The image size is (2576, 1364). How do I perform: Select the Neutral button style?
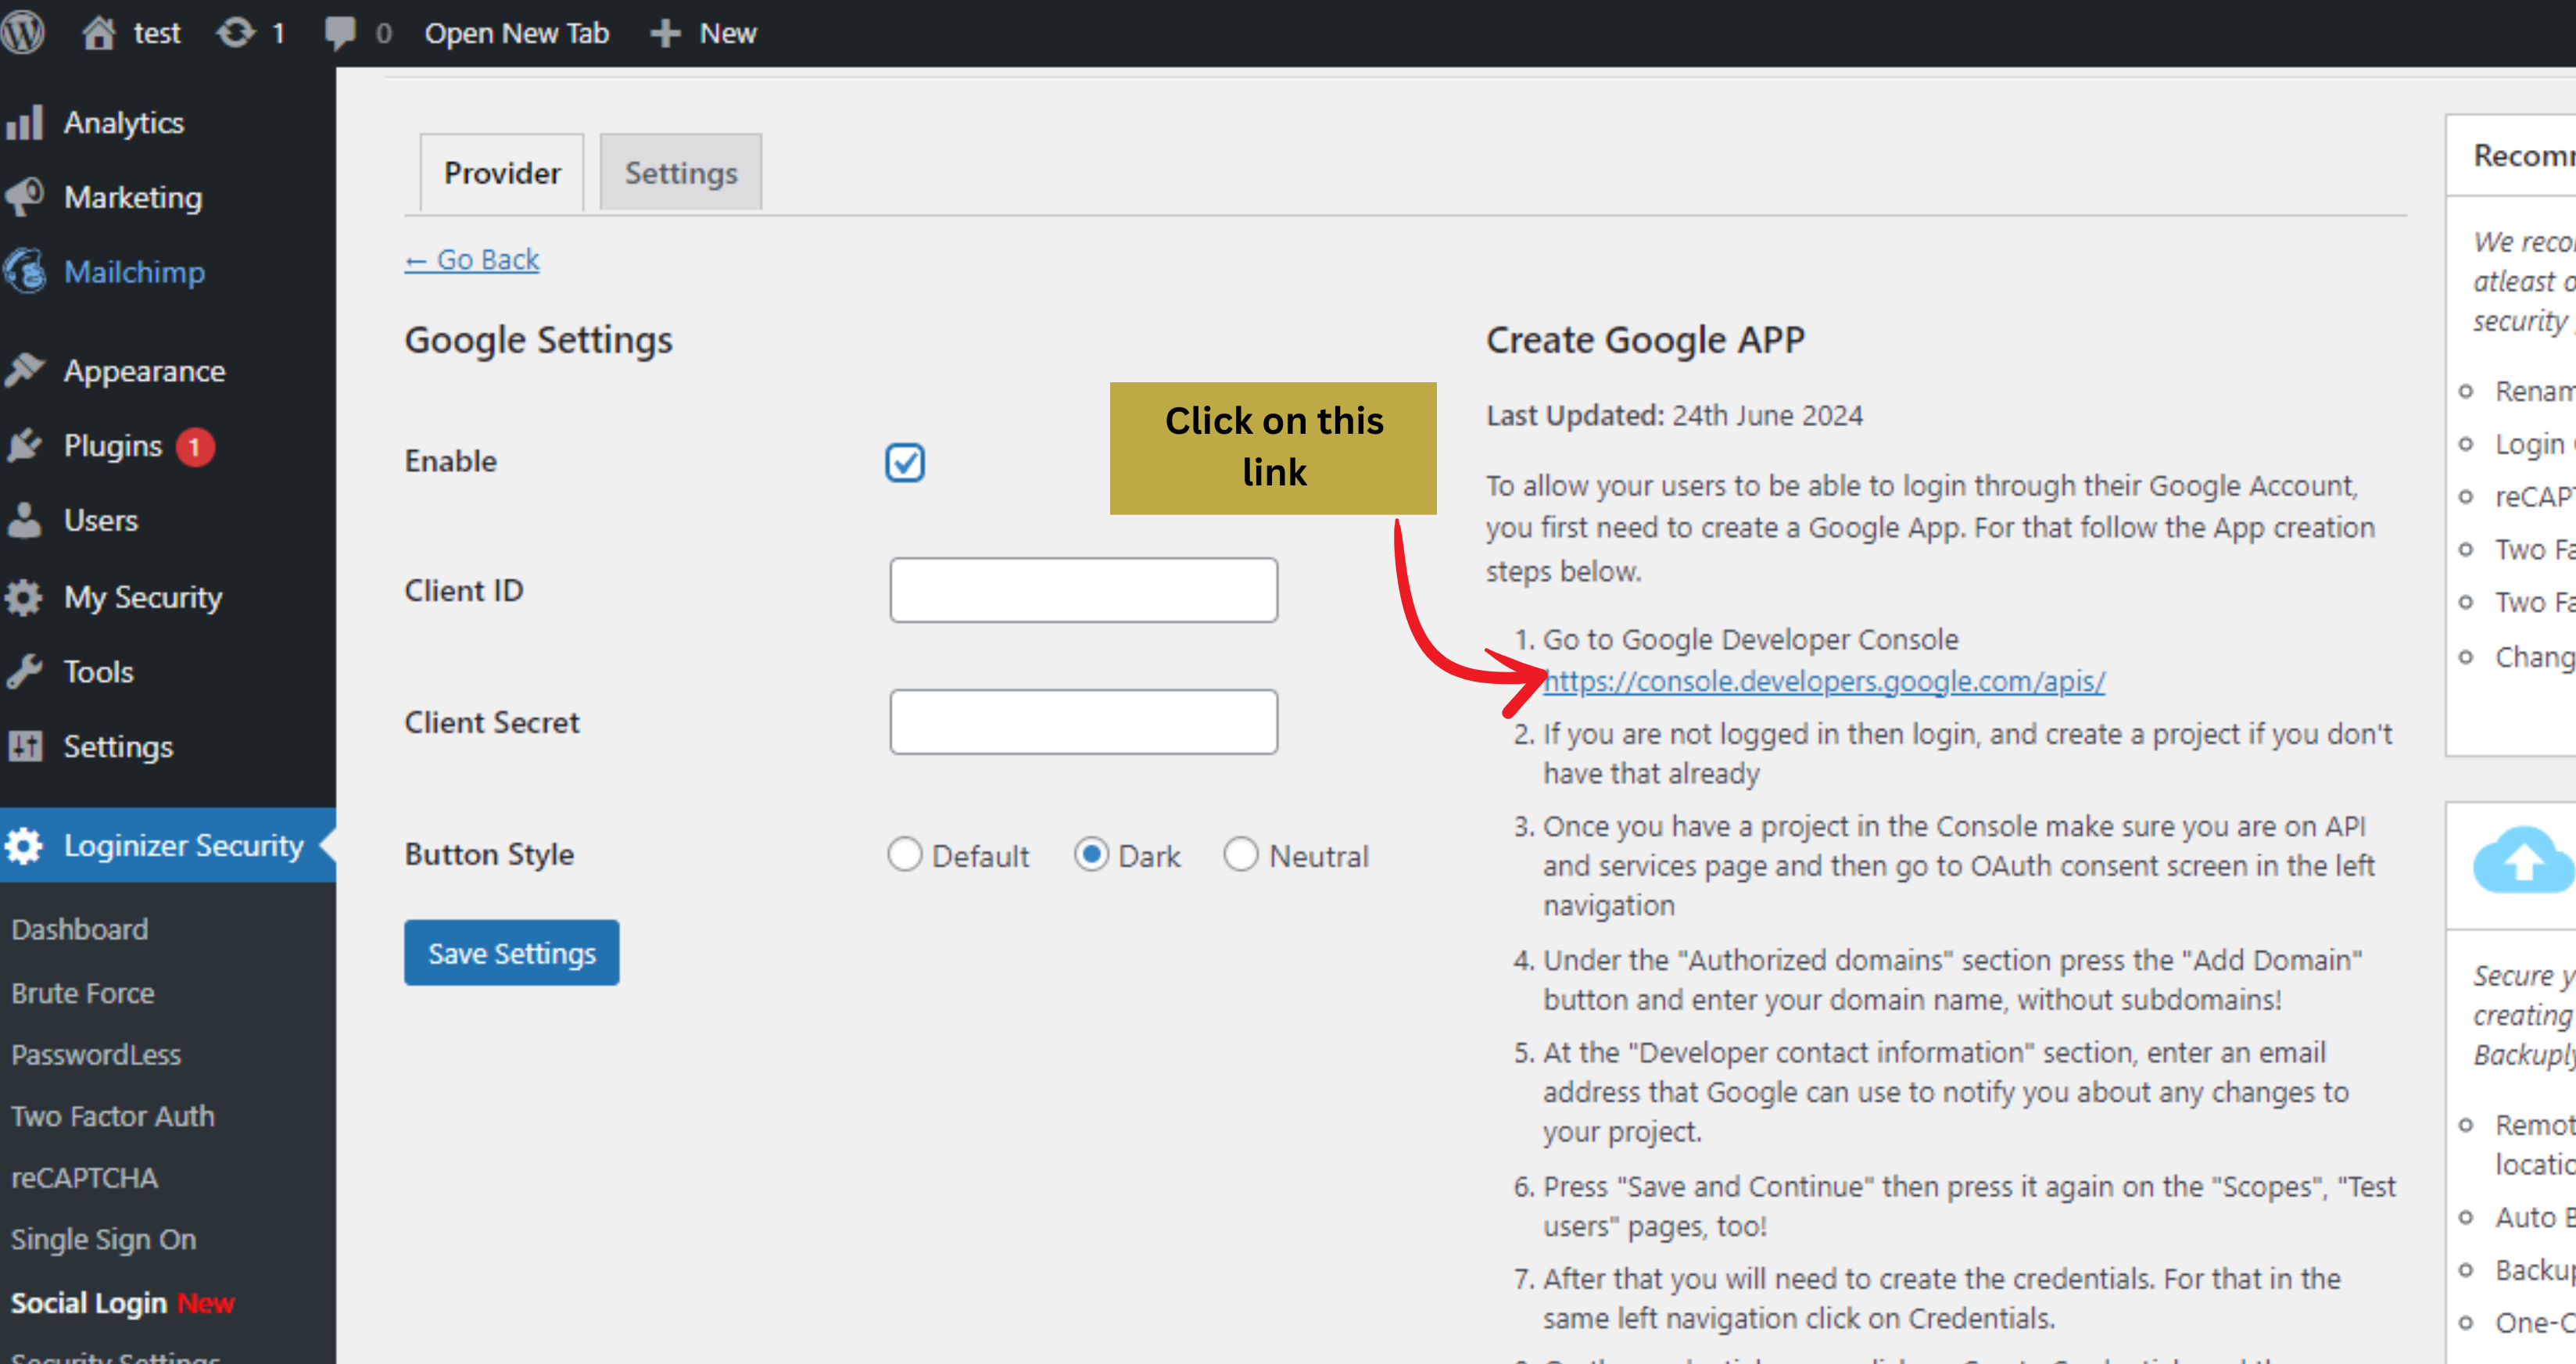pyautogui.click(x=1241, y=855)
